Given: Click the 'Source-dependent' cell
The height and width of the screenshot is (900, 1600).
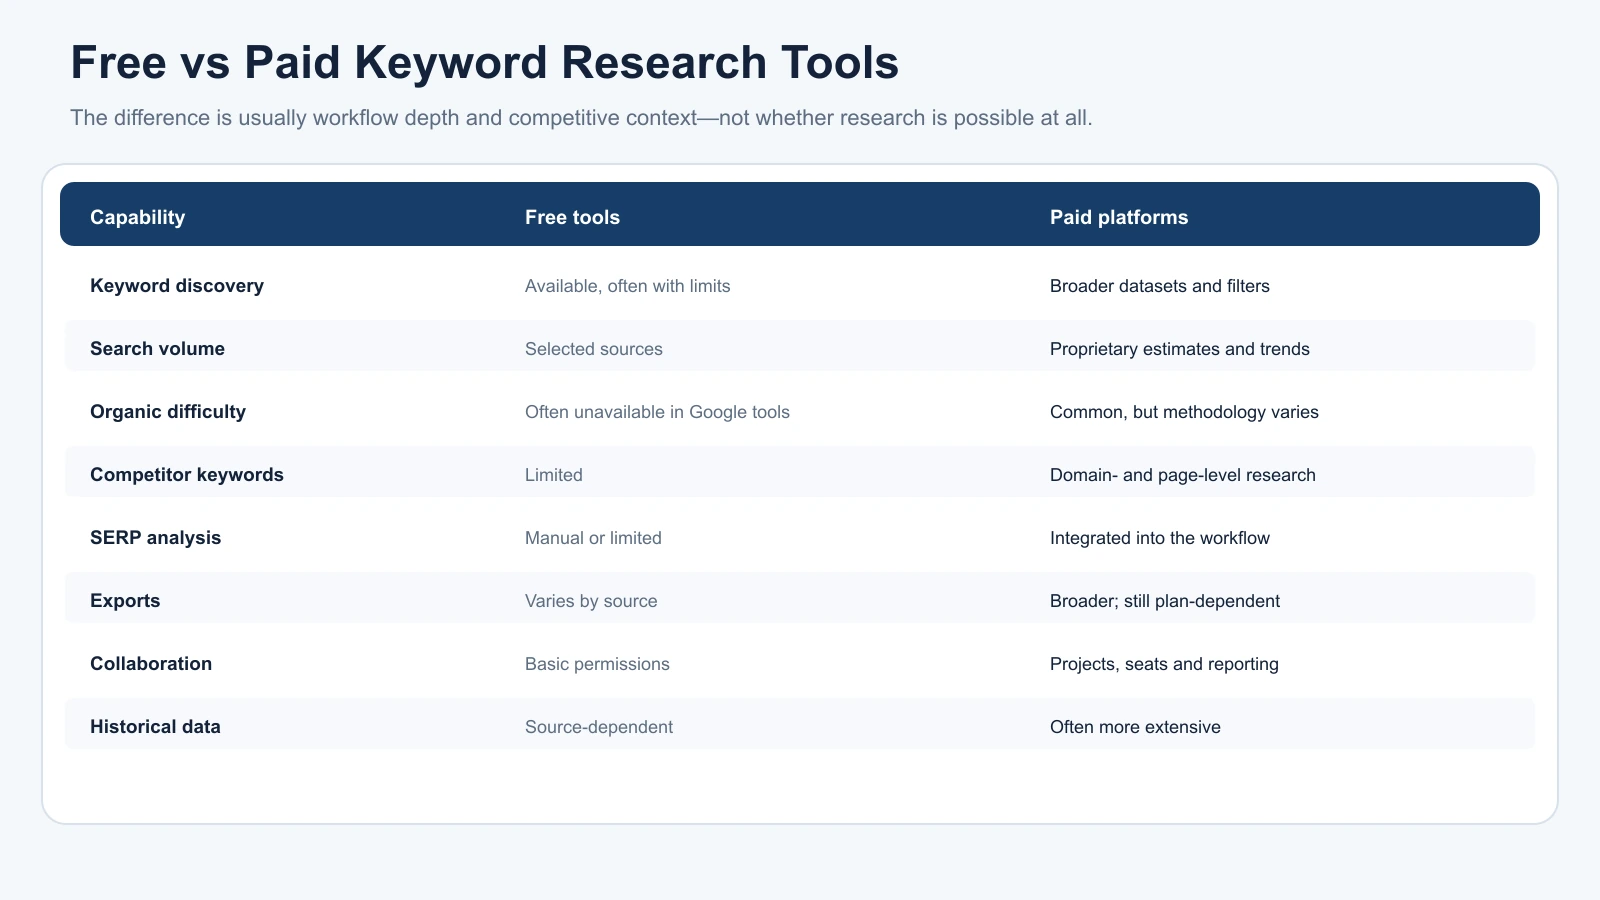Looking at the screenshot, I should (598, 727).
